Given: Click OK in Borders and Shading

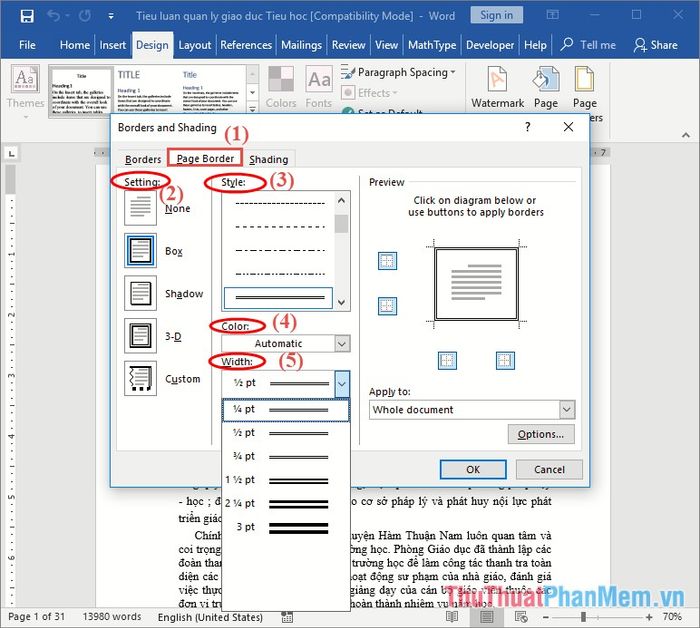Looking at the screenshot, I should [473, 470].
